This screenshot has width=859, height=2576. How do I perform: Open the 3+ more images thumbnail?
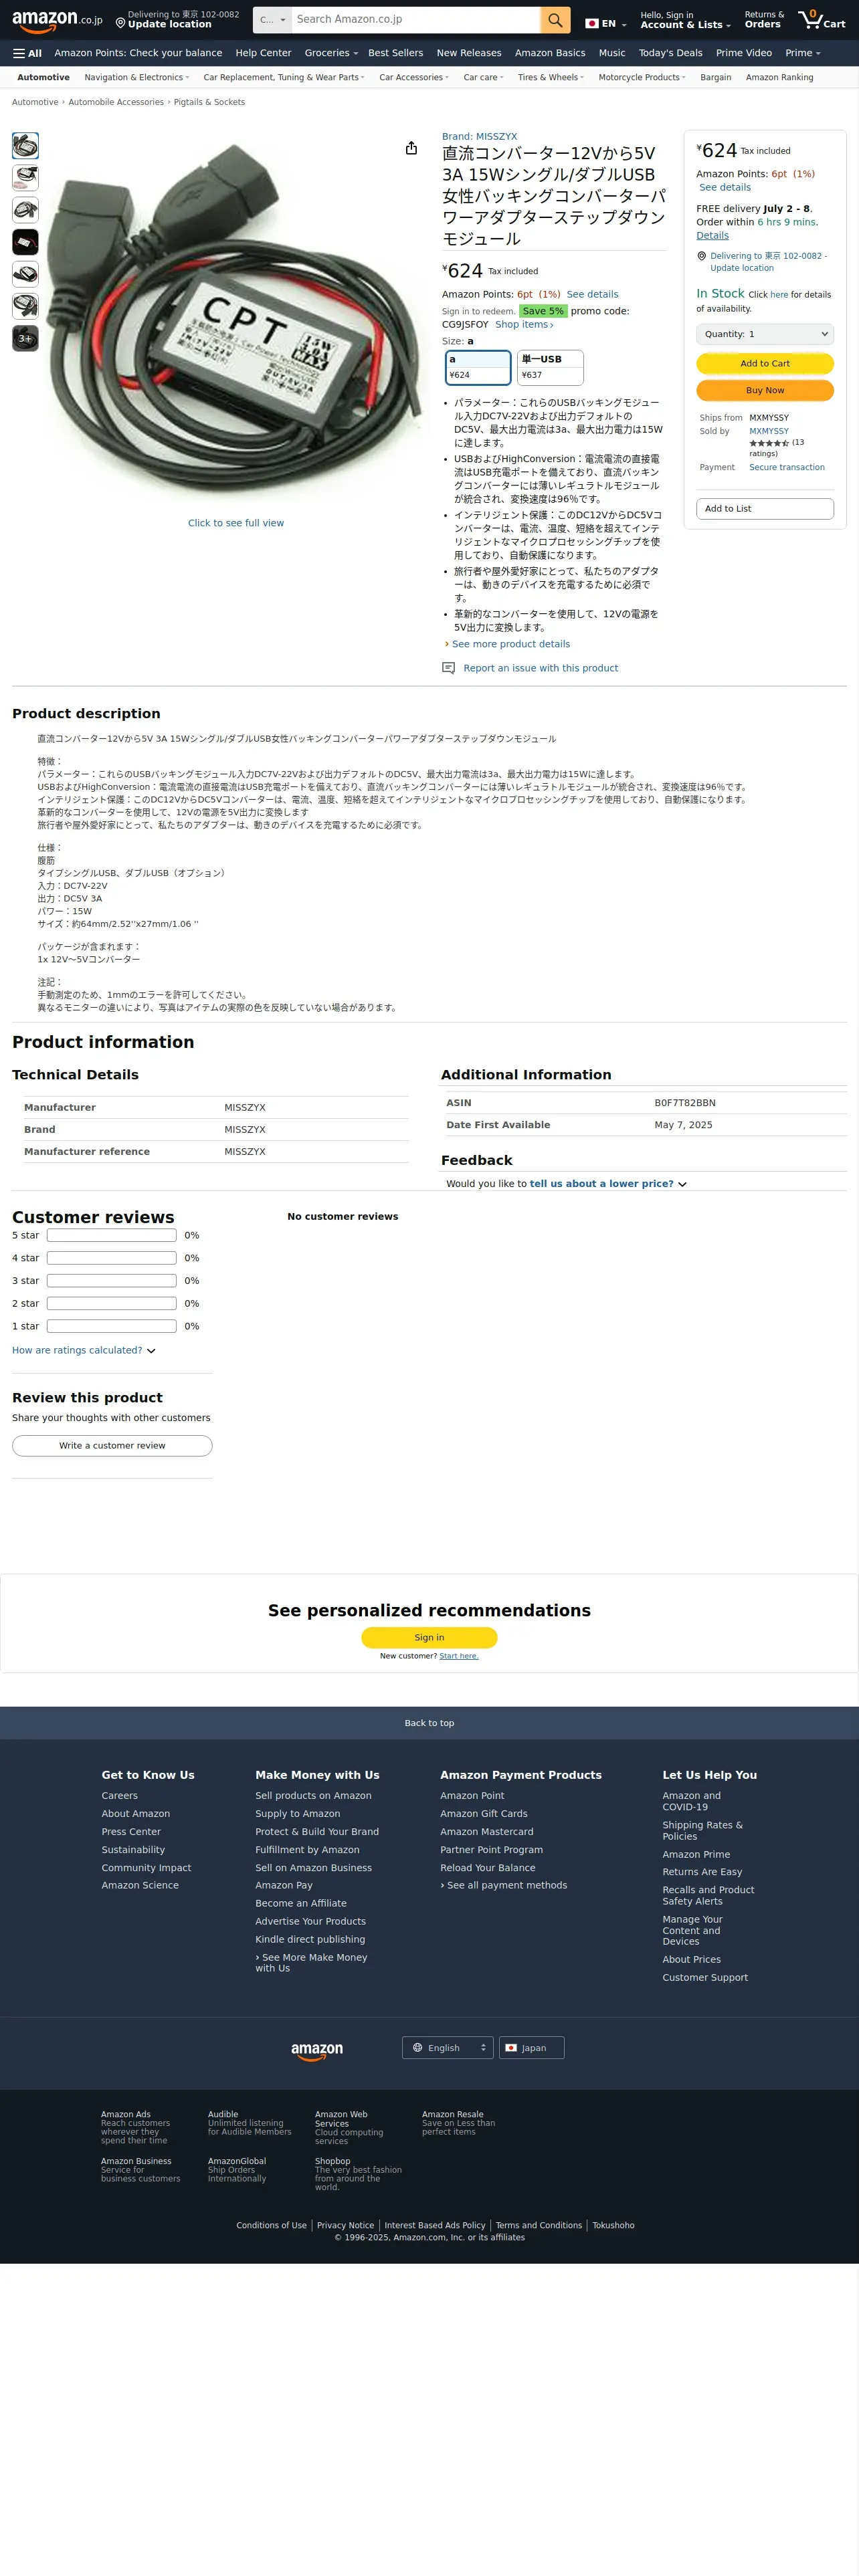coord(25,338)
